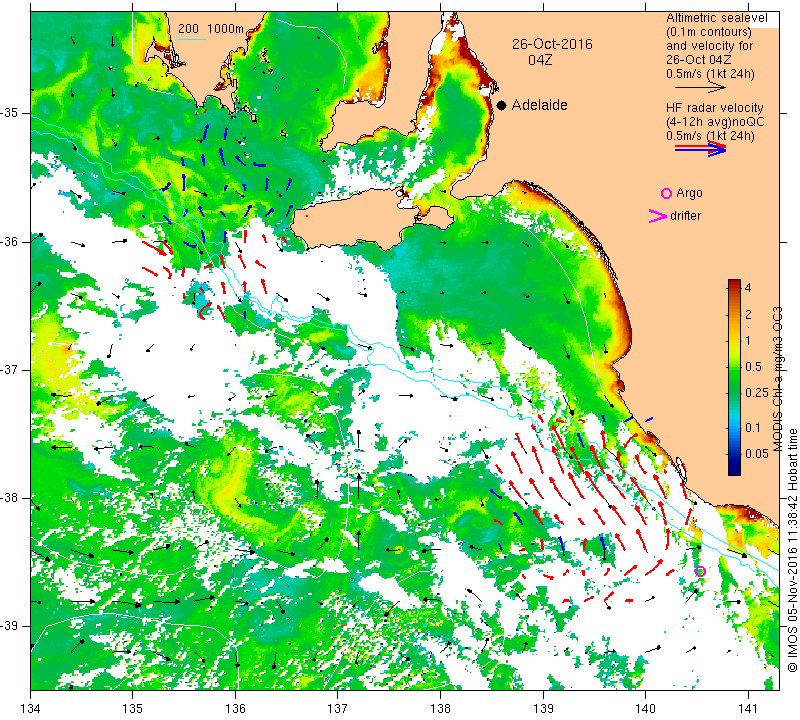Screen dimensions: 800x720
Task: Click the 'Argo' legend label
Action: point(689,193)
